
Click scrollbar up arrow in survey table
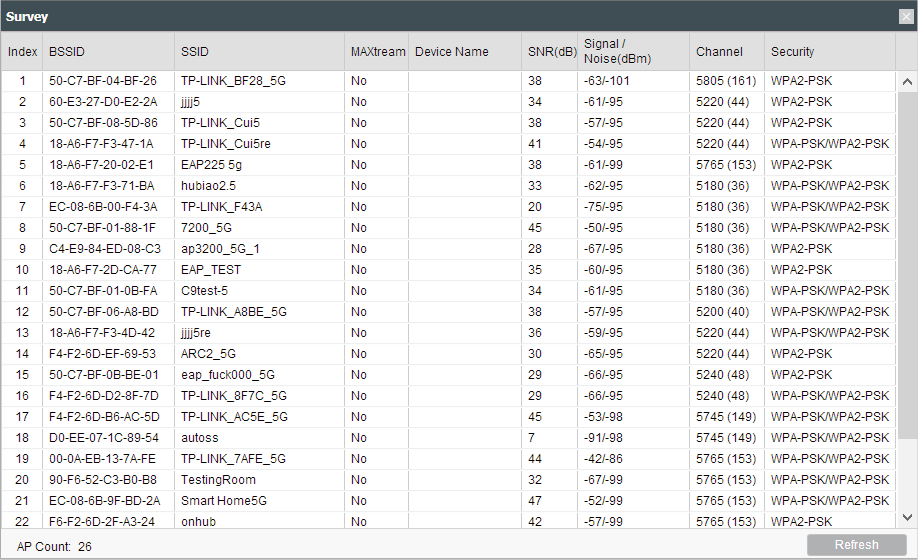[907, 81]
